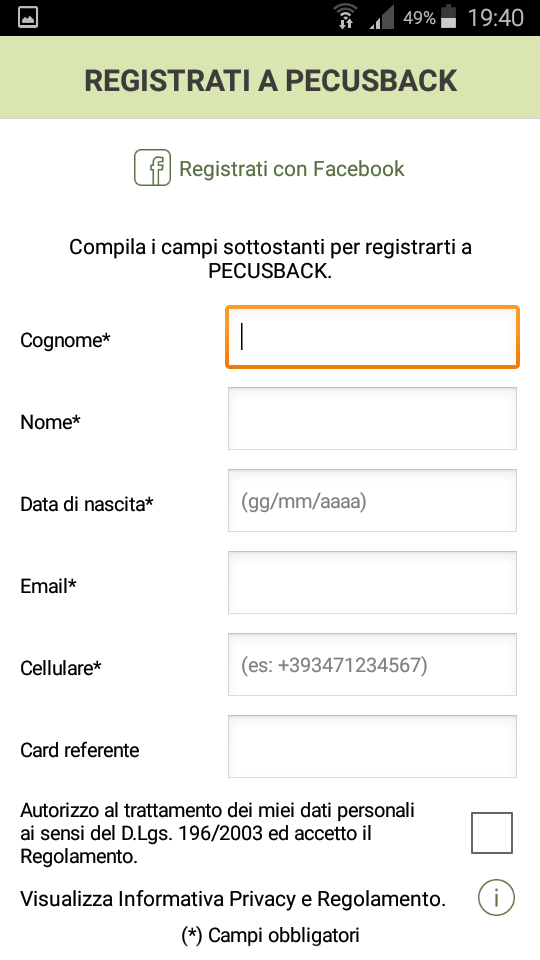The width and height of the screenshot is (540, 960).
Task: Select the Email input field
Action: (x=372, y=582)
